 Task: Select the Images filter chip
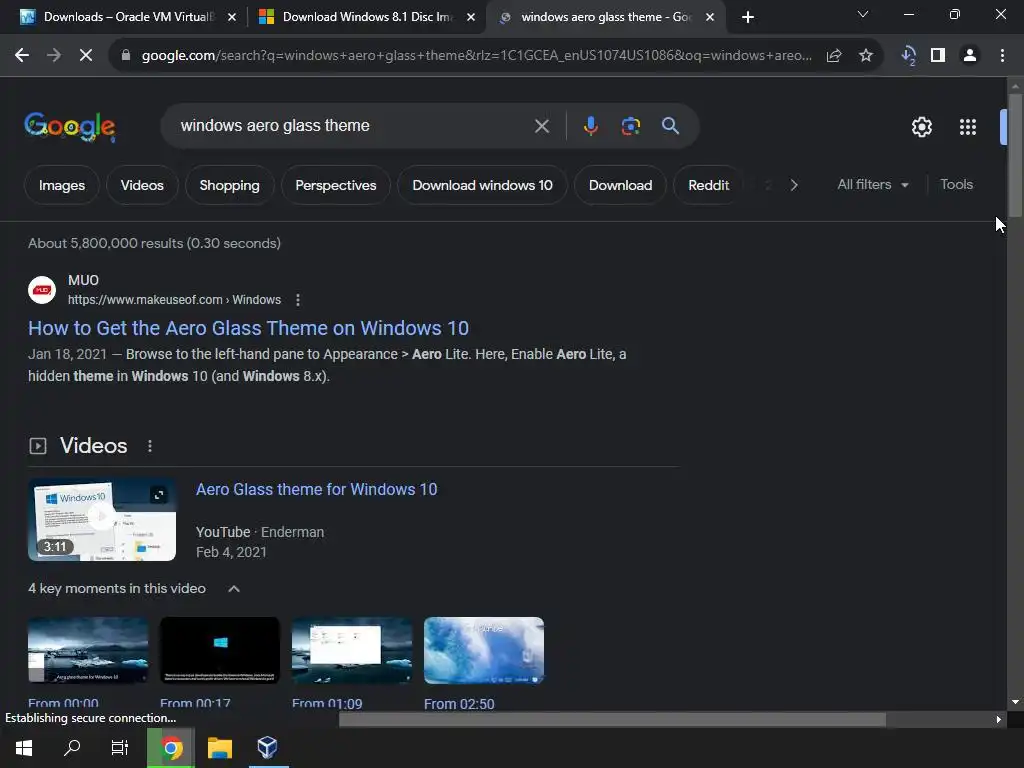click(x=61, y=185)
